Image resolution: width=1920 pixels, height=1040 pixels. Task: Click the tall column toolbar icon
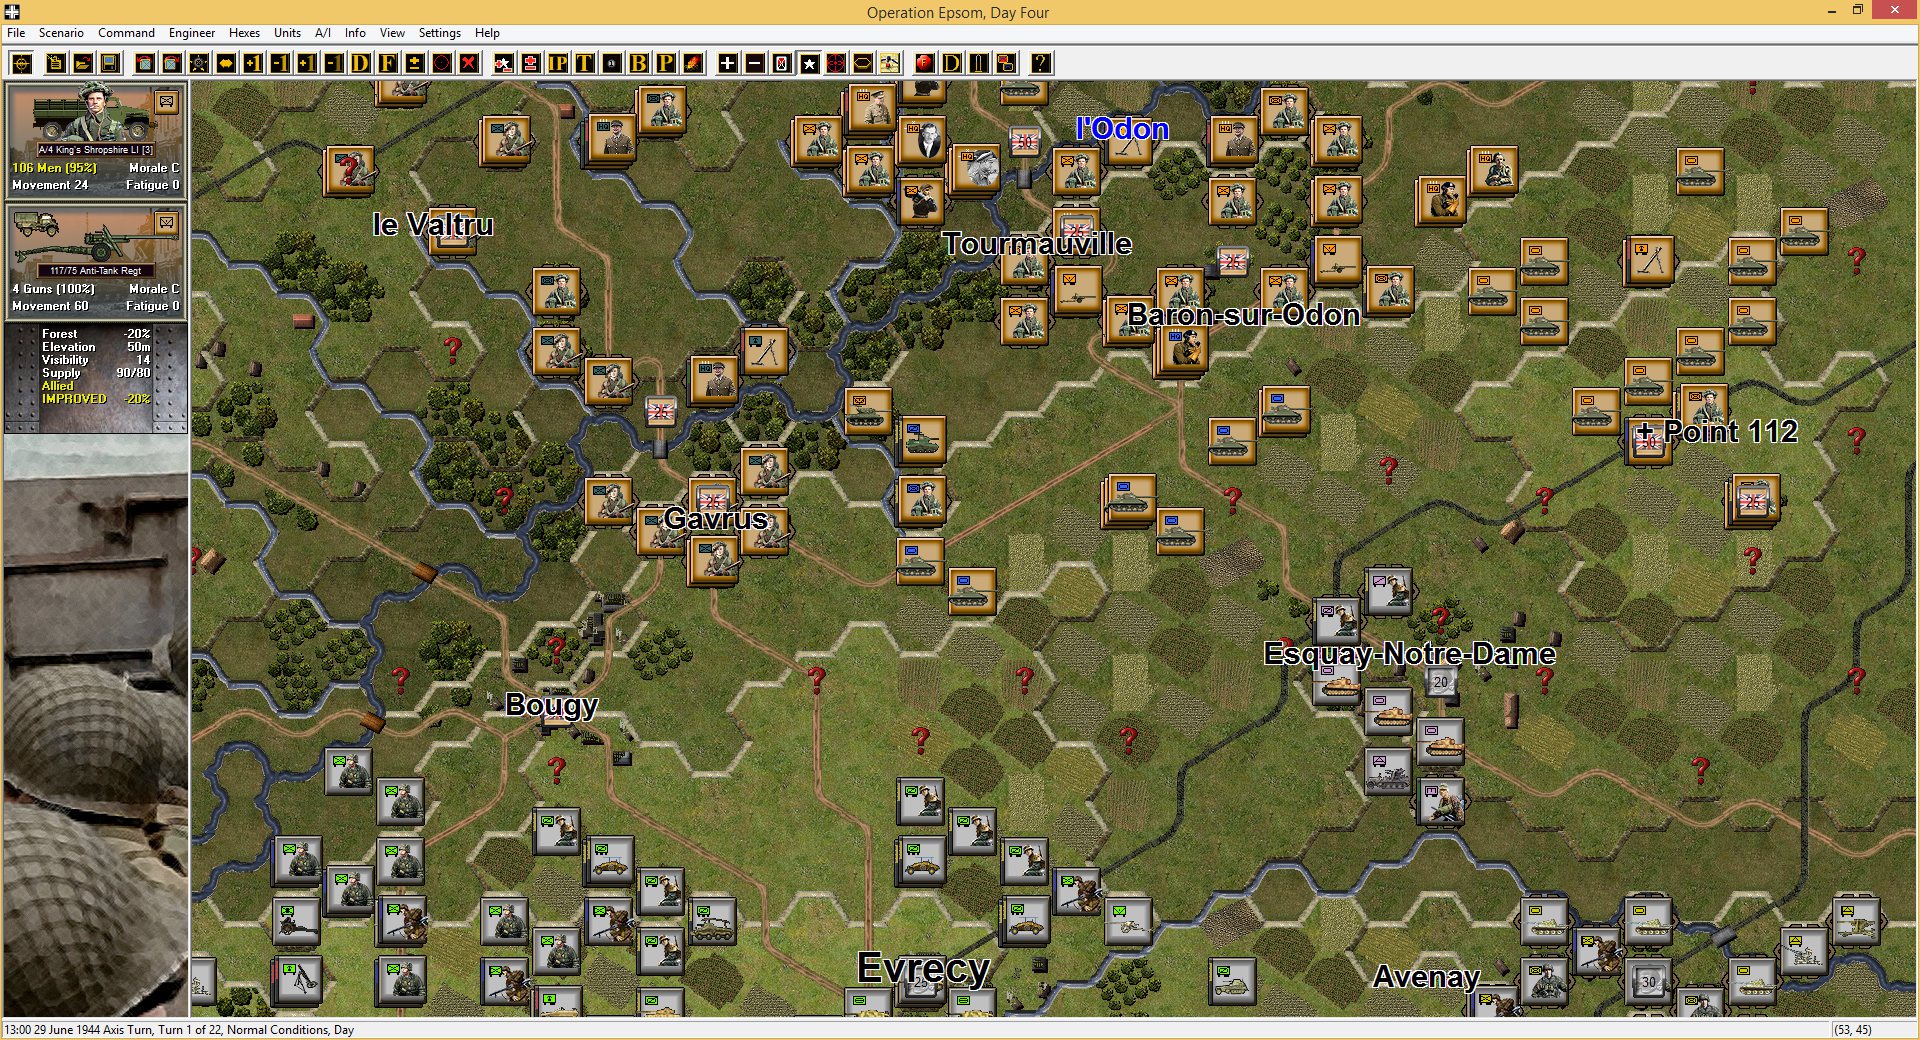979,64
